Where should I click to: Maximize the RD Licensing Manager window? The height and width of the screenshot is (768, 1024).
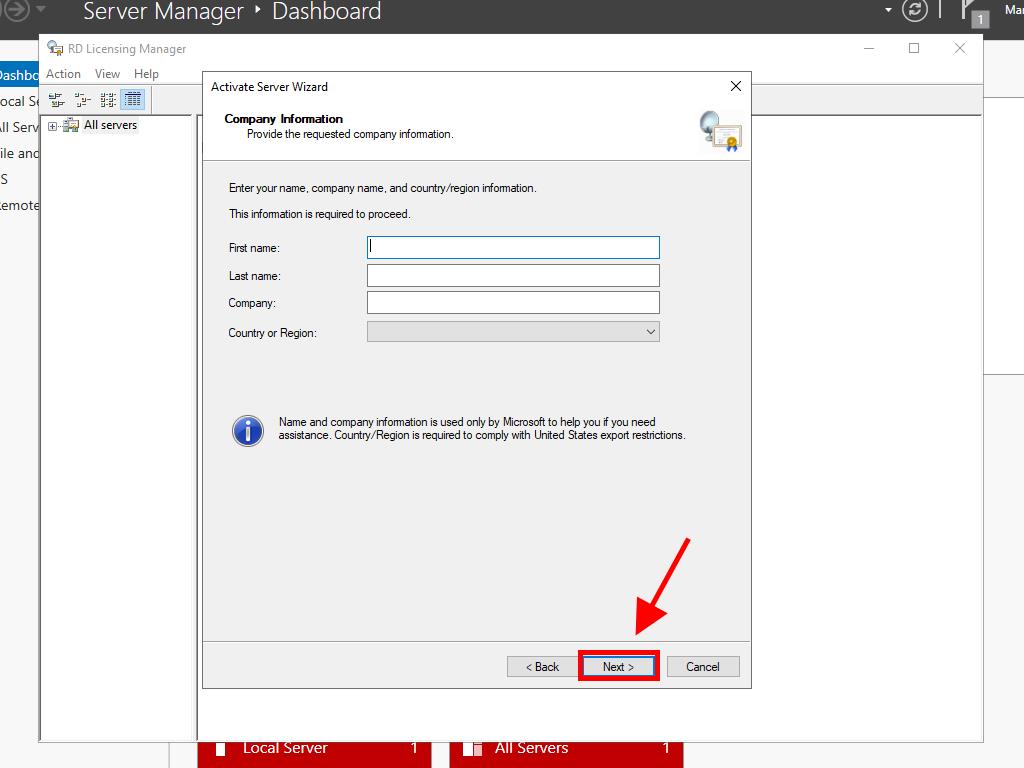[x=914, y=48]
